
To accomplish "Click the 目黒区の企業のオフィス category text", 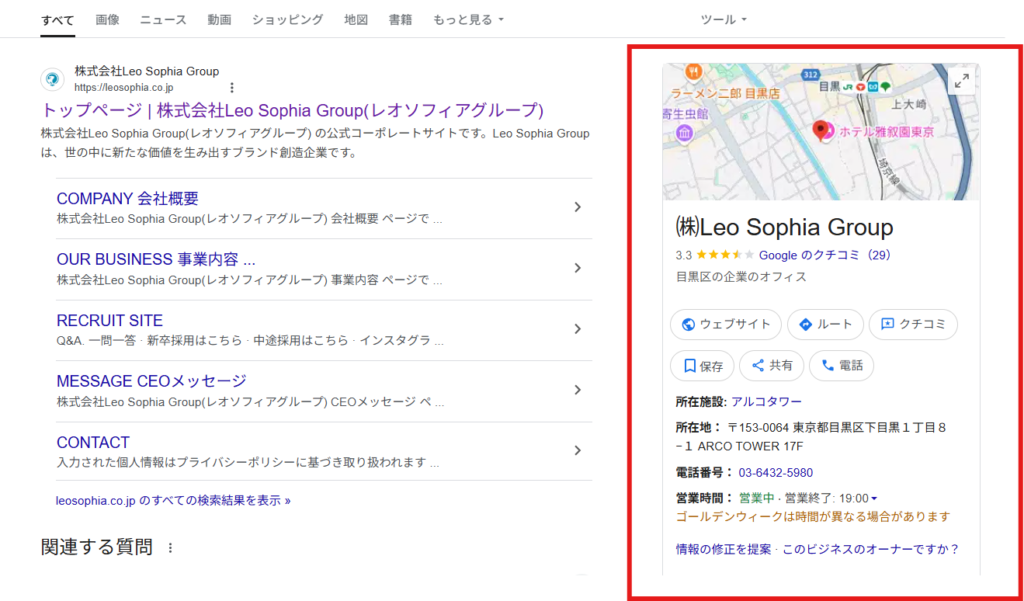I will point(741,277).
